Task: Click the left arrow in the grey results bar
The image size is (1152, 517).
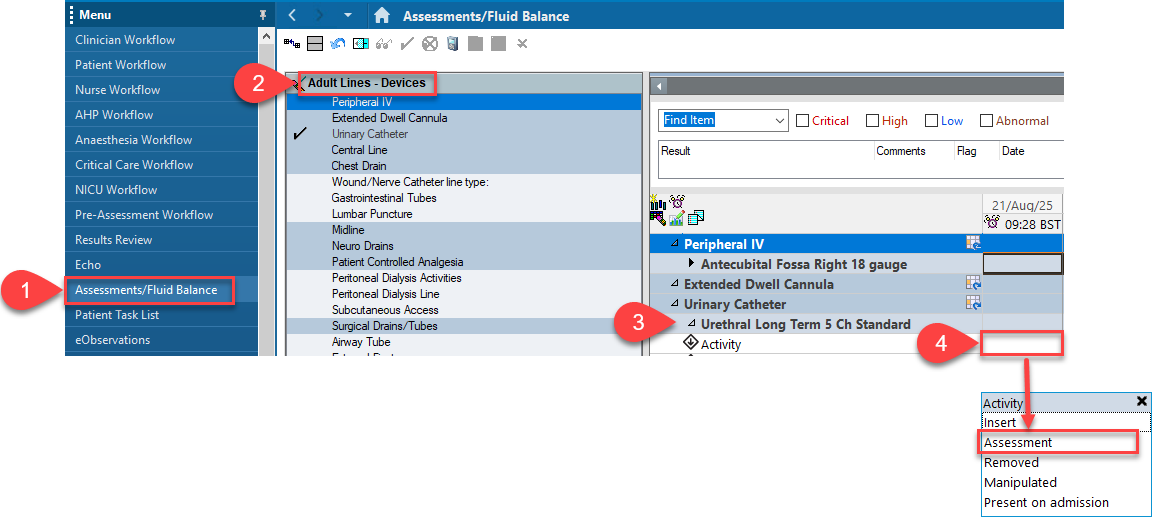Action: pos(660,87)
